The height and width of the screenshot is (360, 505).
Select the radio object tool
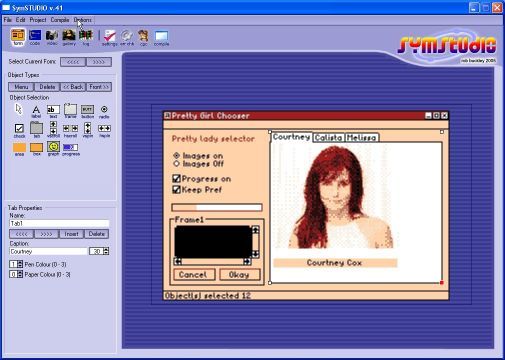[104, 111]
